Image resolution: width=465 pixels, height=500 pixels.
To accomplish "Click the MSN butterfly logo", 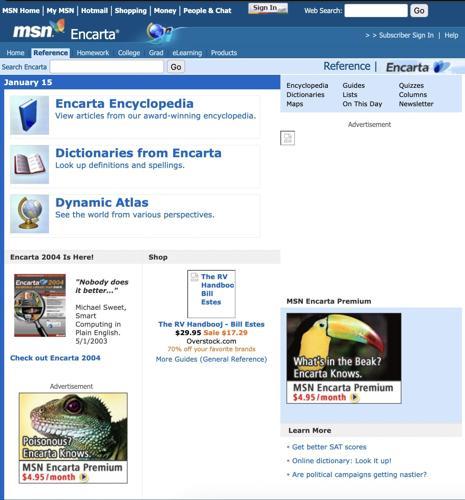I will pos(38,29).
